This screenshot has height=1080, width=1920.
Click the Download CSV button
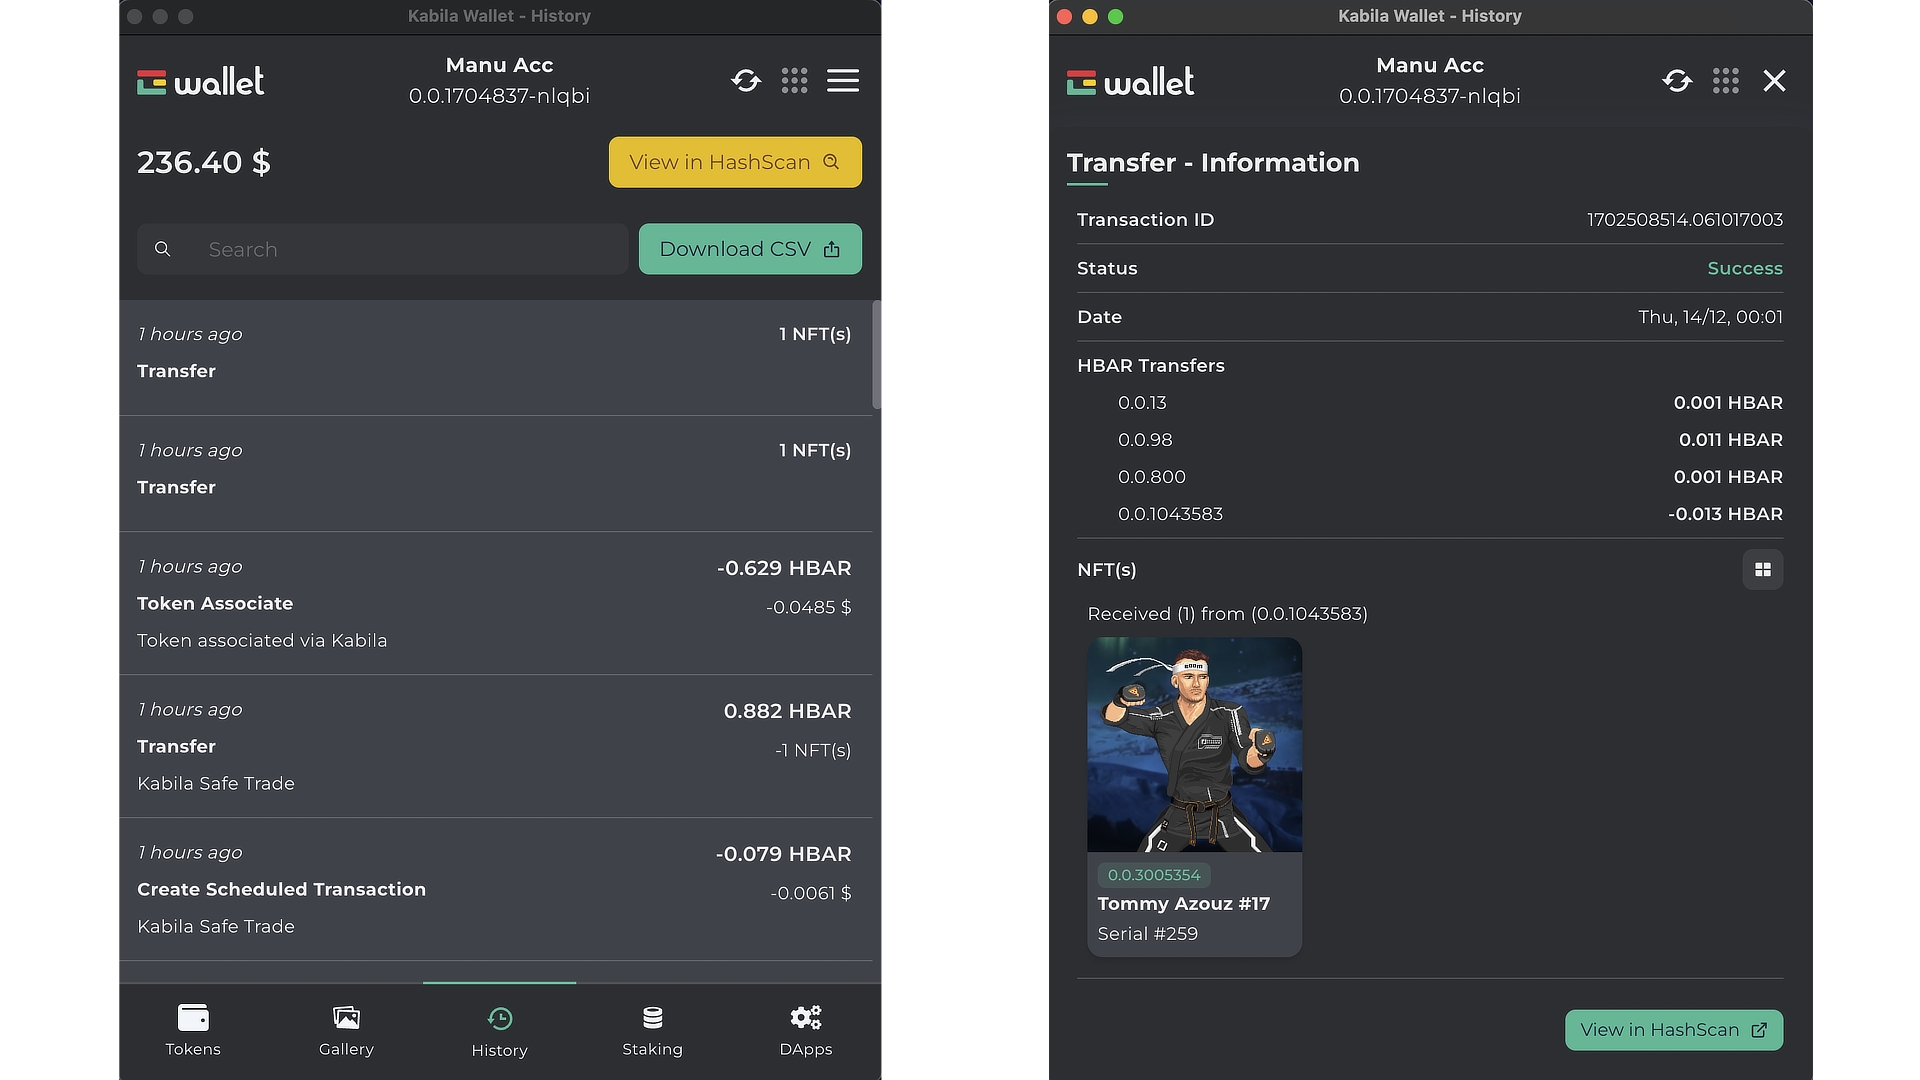coord(750,249)
